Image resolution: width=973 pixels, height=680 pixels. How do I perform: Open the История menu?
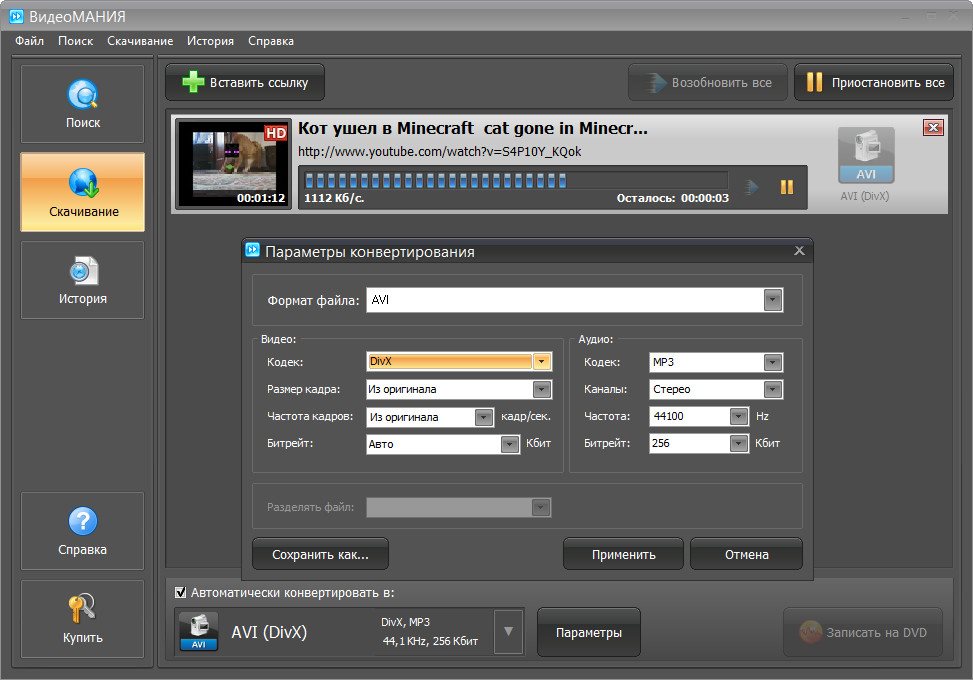point(210,41)
